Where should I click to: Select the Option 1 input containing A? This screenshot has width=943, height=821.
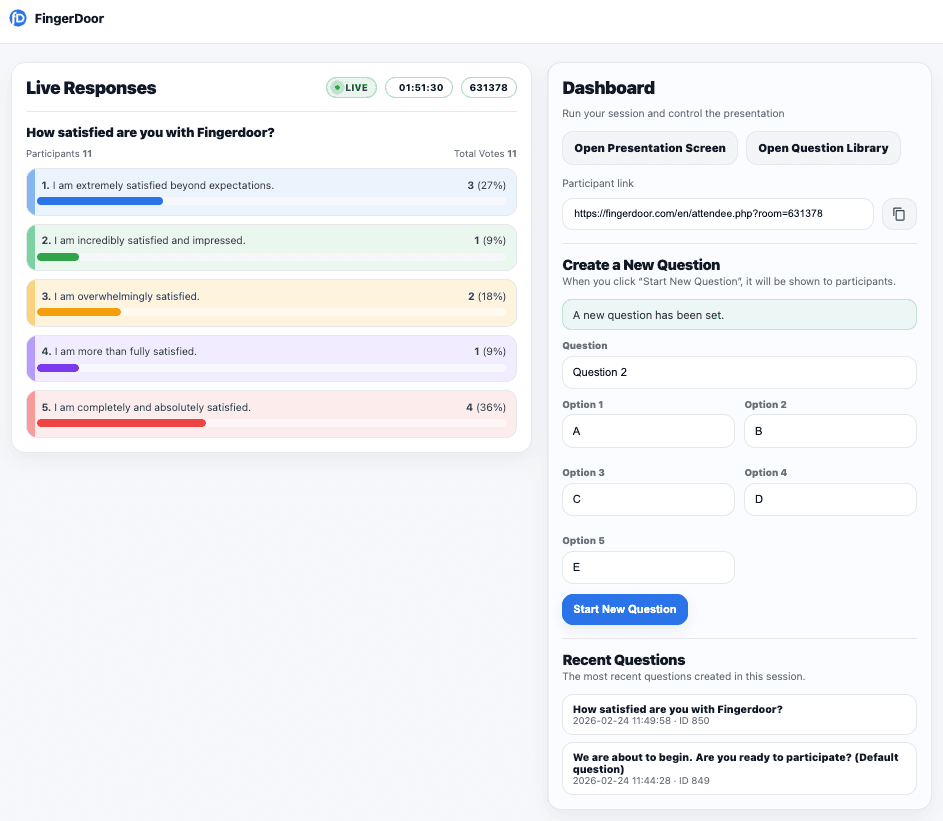pyautogui.click(x=648, y=431)
